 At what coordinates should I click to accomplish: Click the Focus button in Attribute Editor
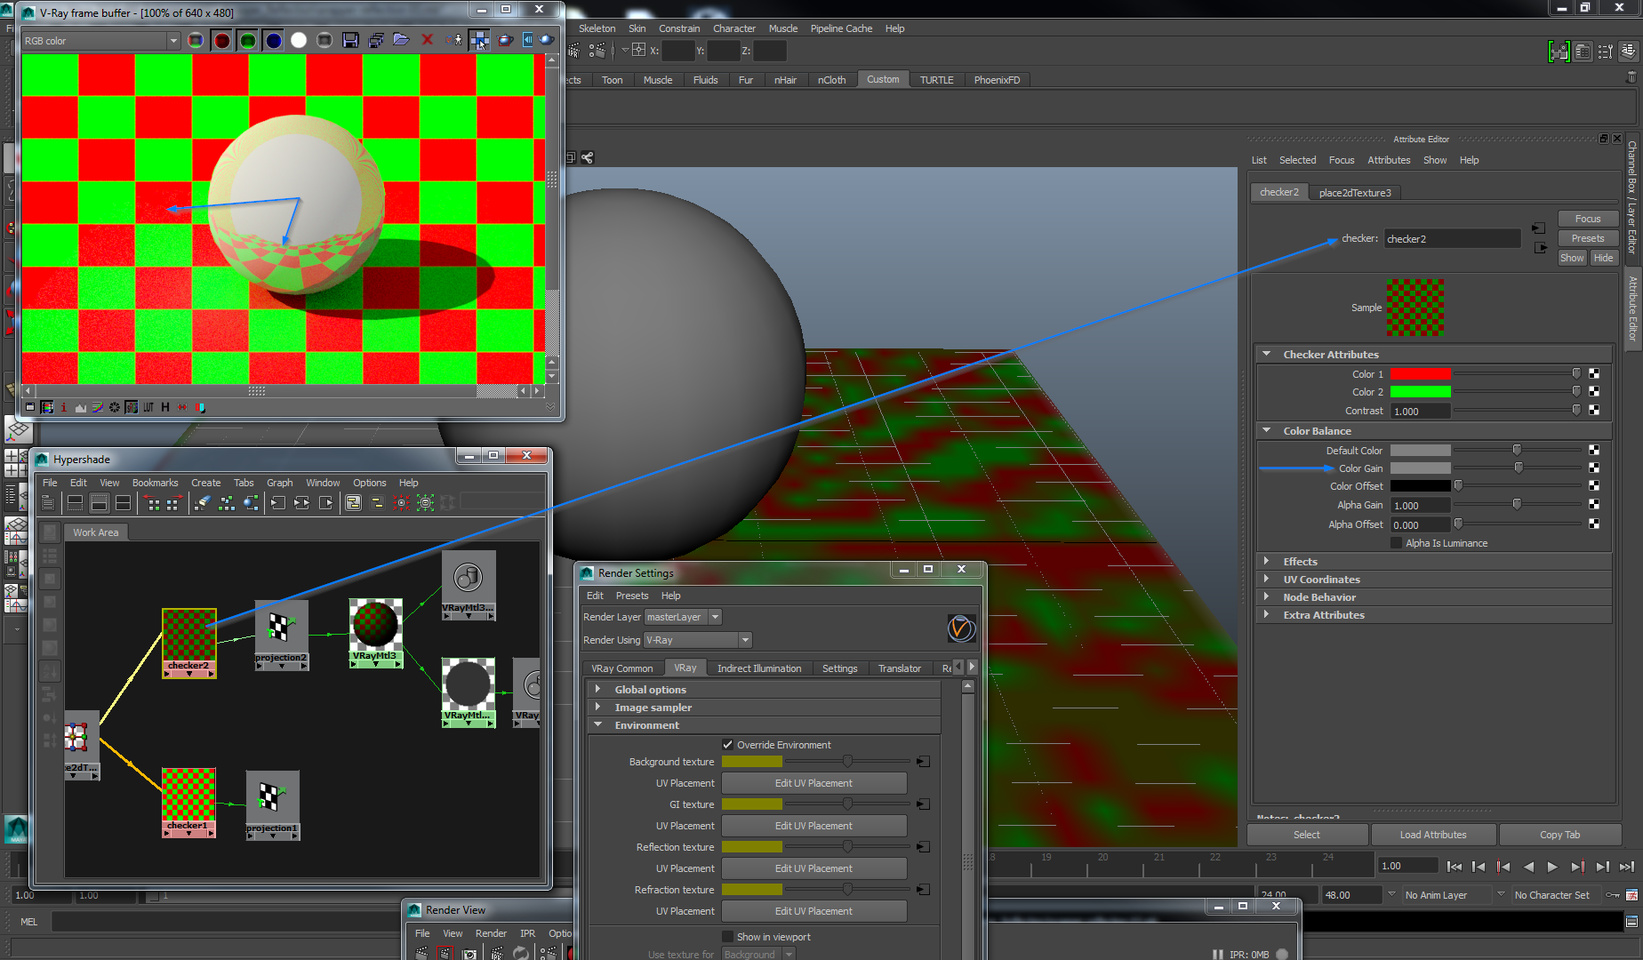[1588, 219]
